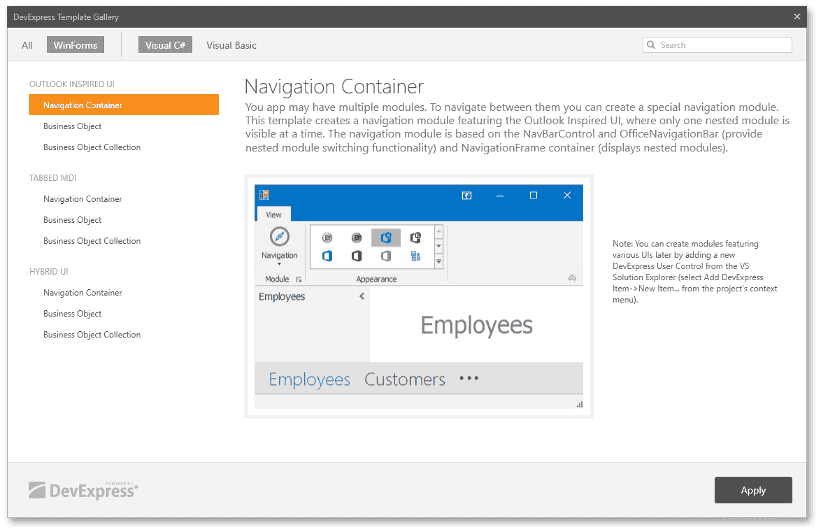
Task: Click the preview's size grip icon
Action: pos(579,404)
